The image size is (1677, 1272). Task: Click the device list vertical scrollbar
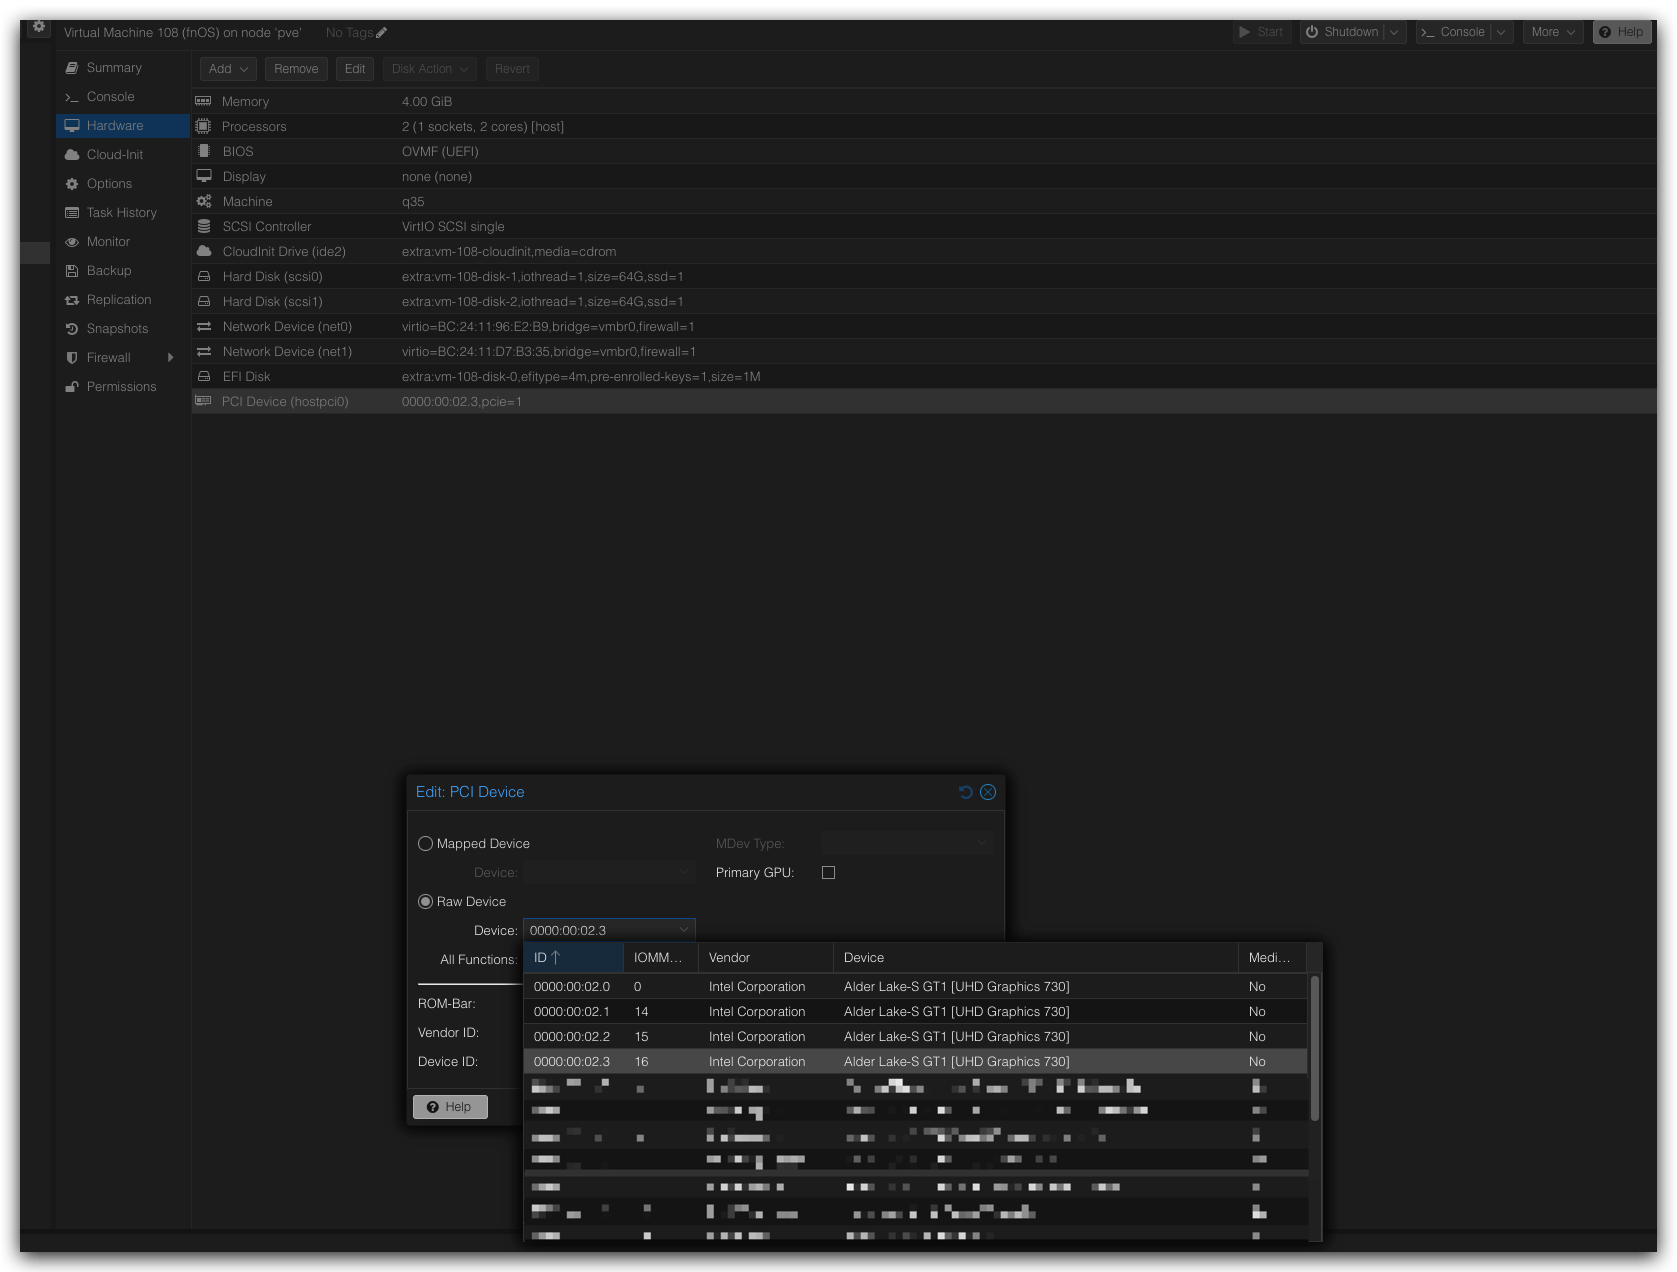coord(1314,1050)
